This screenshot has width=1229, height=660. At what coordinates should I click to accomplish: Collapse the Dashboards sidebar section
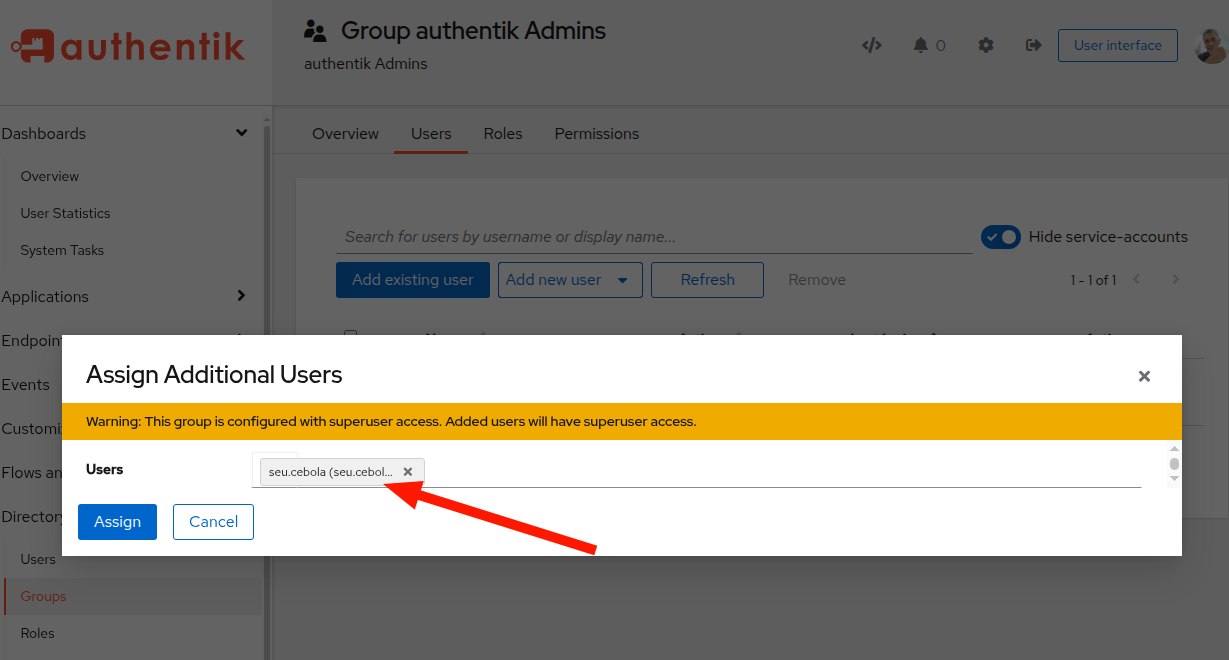pyautogui.click(x=241, y=132)
